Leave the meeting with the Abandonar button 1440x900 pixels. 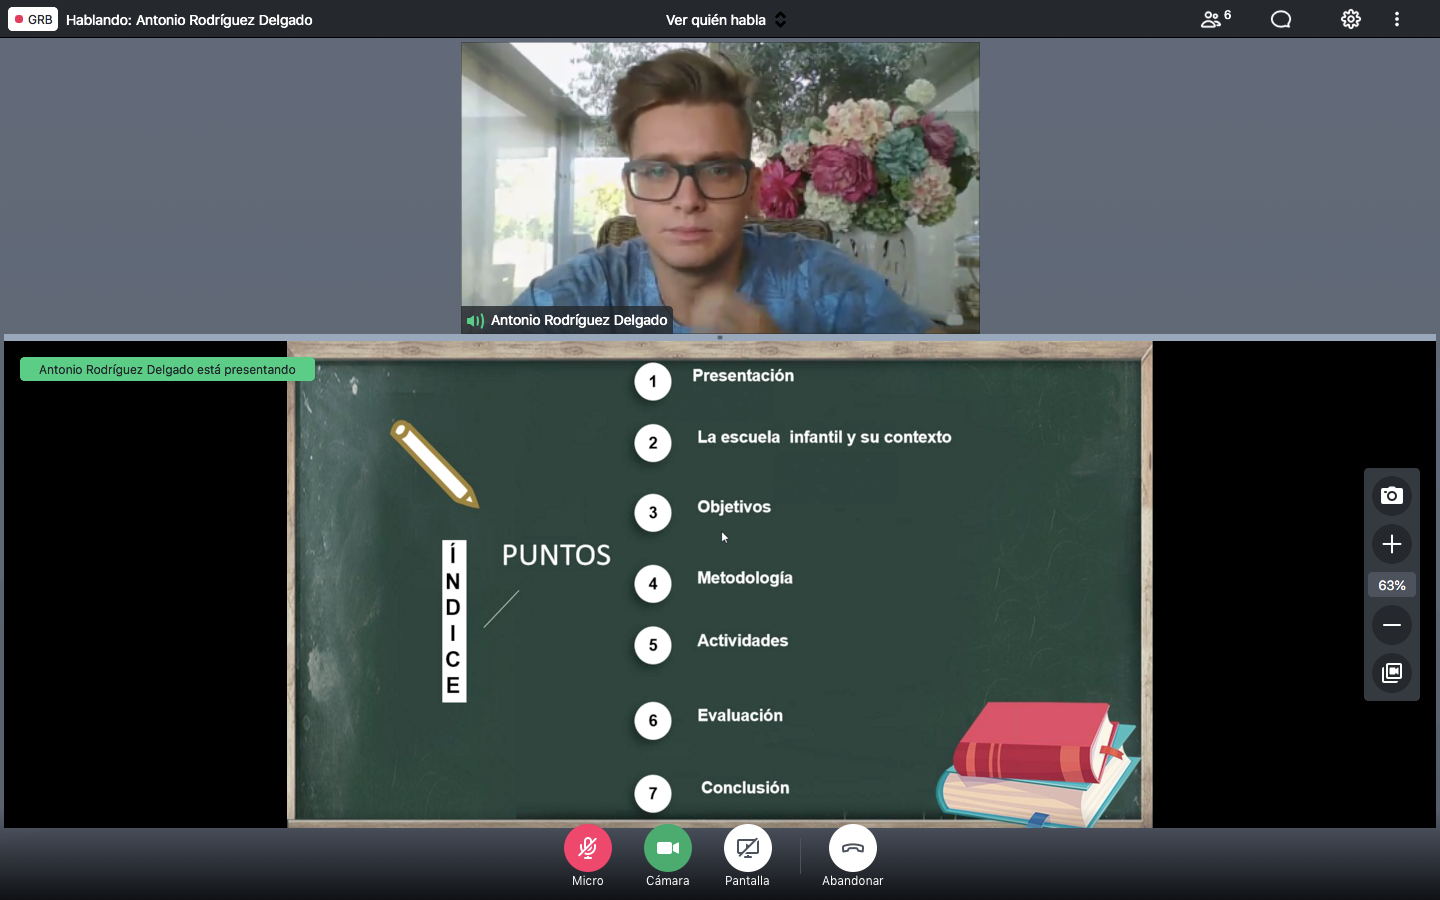coord(853,849)
